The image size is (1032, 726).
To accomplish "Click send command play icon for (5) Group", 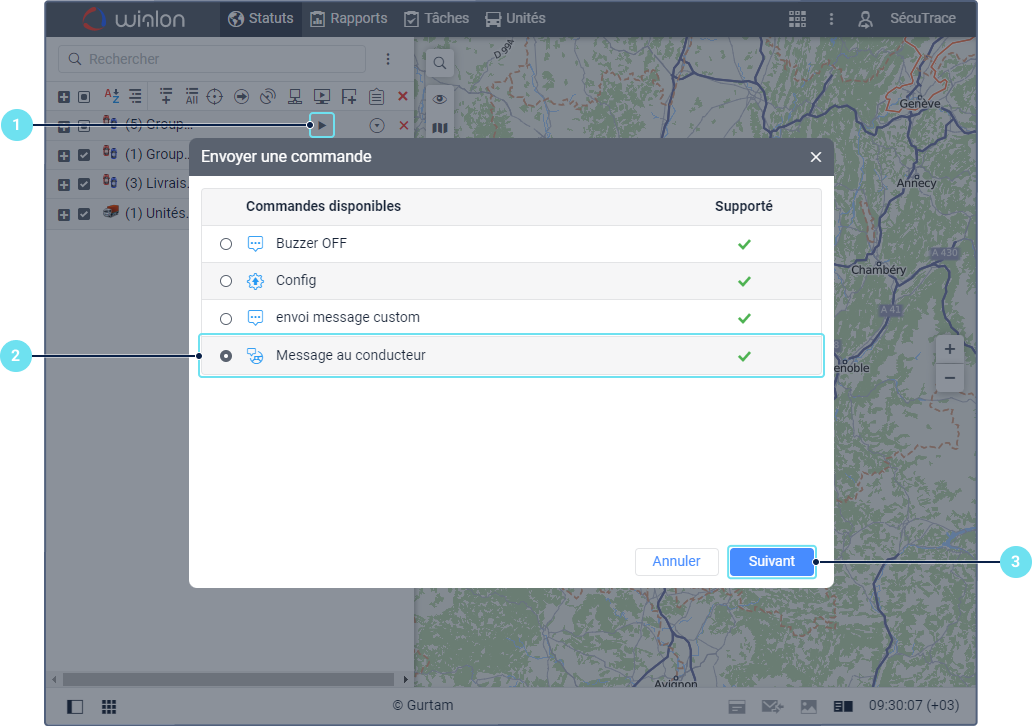I will coord(322,125).
